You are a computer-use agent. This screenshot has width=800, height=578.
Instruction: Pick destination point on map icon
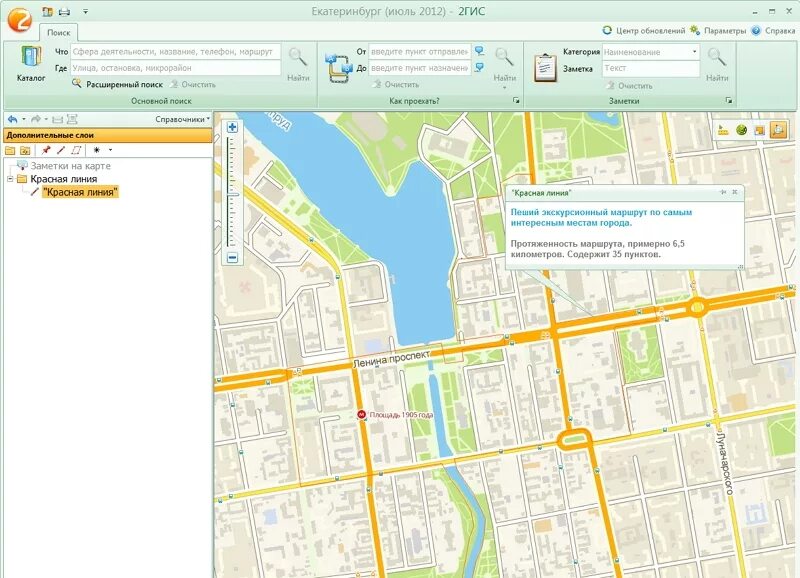coord(480,67)
